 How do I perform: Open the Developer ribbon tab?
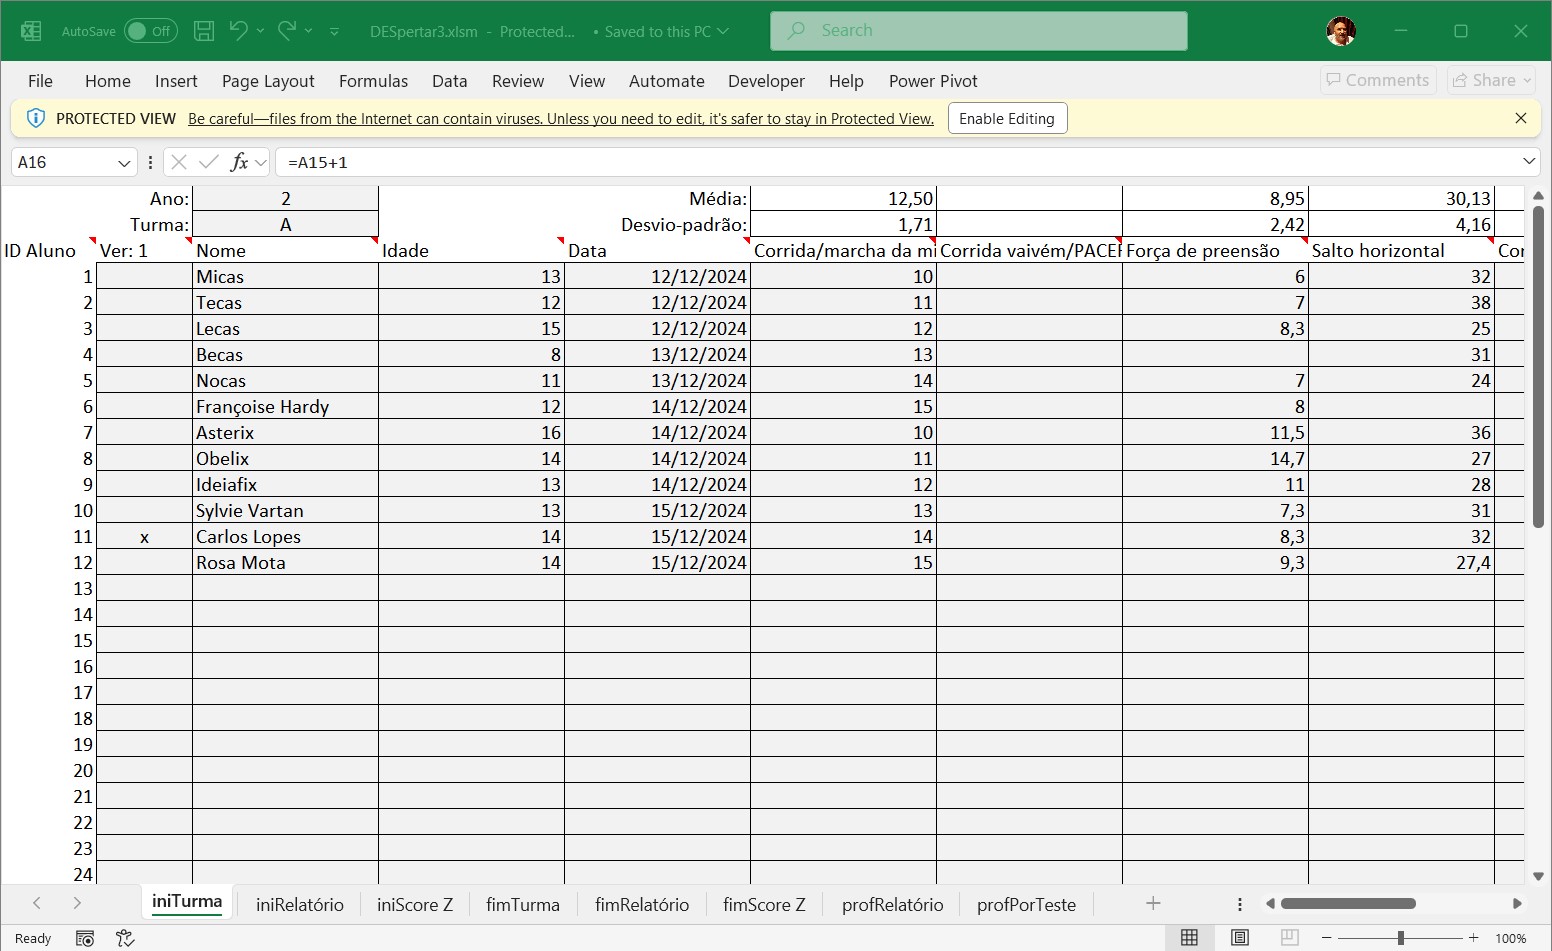766,81
